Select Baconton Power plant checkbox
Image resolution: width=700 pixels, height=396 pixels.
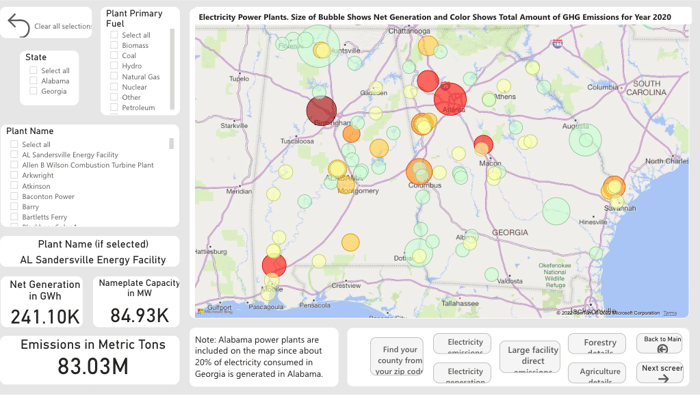pyautogui.click(x=14, y=196)
